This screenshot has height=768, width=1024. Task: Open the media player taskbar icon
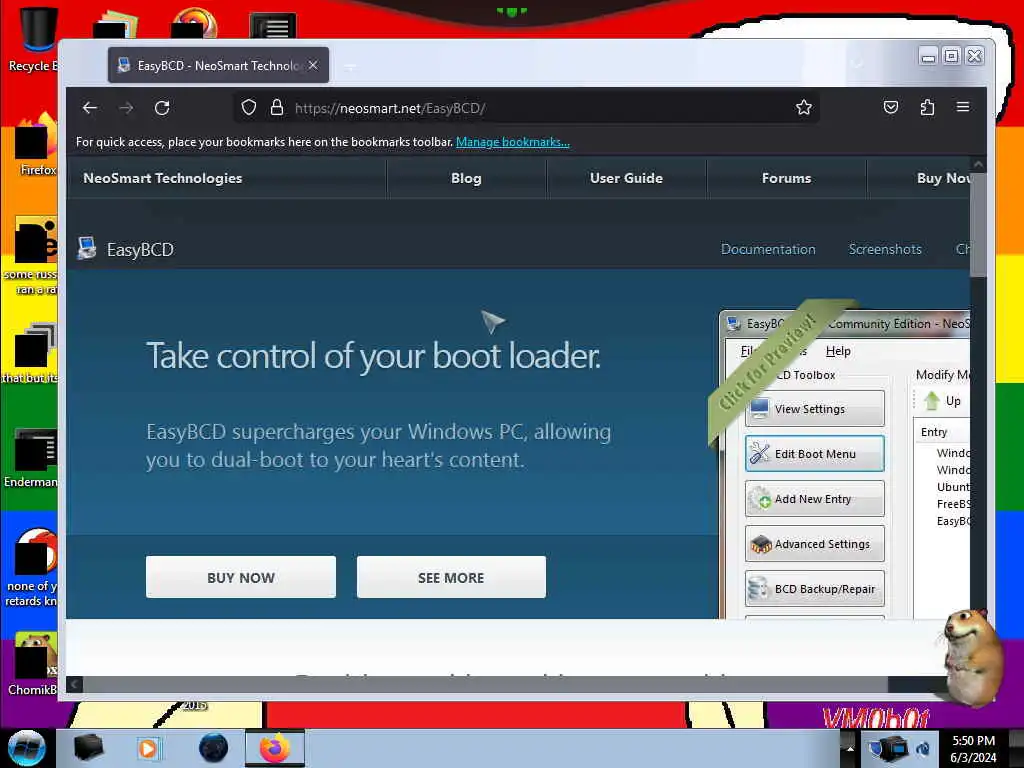click(x=148, y=748)
